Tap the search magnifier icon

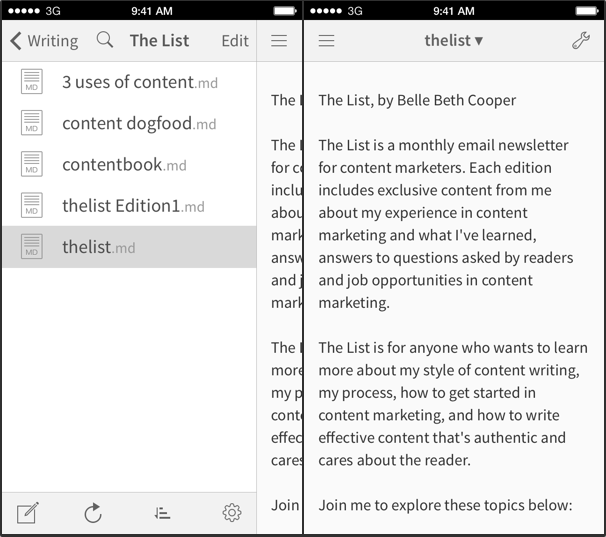point(105,41)
